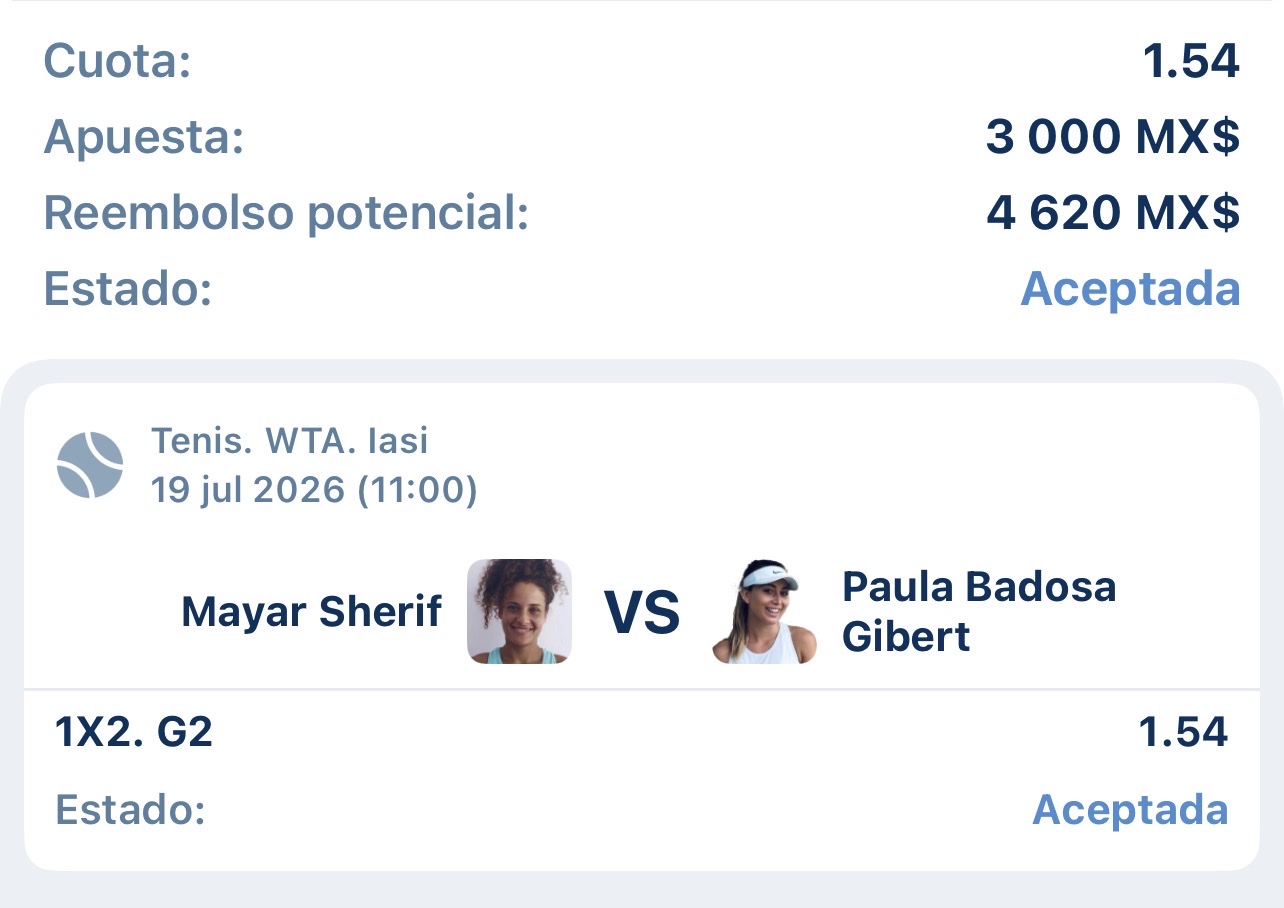Click the Estado label in the summary section
This screenshot has height=908, width=1284.
tap(128, 289)
